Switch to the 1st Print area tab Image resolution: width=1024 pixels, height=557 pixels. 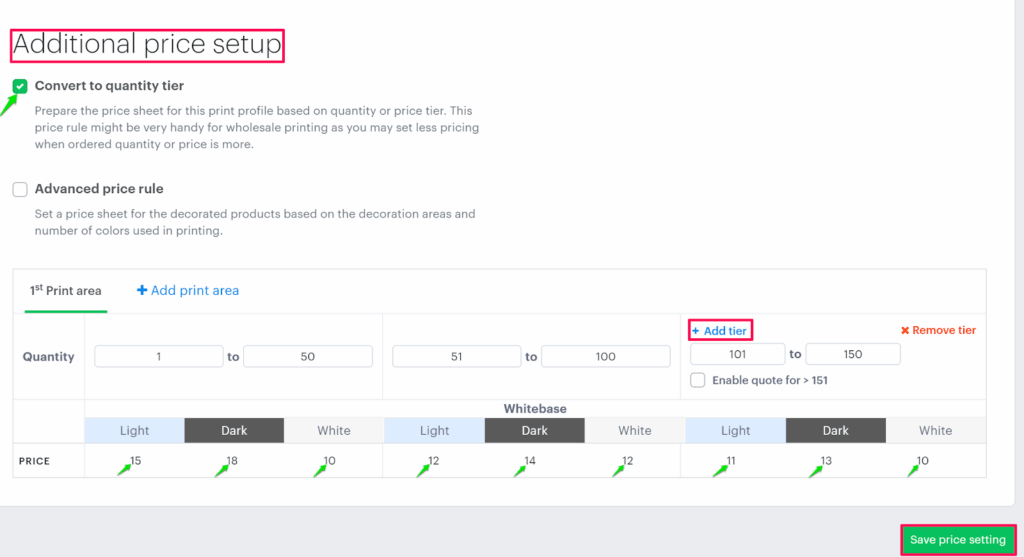coord(65,291)
